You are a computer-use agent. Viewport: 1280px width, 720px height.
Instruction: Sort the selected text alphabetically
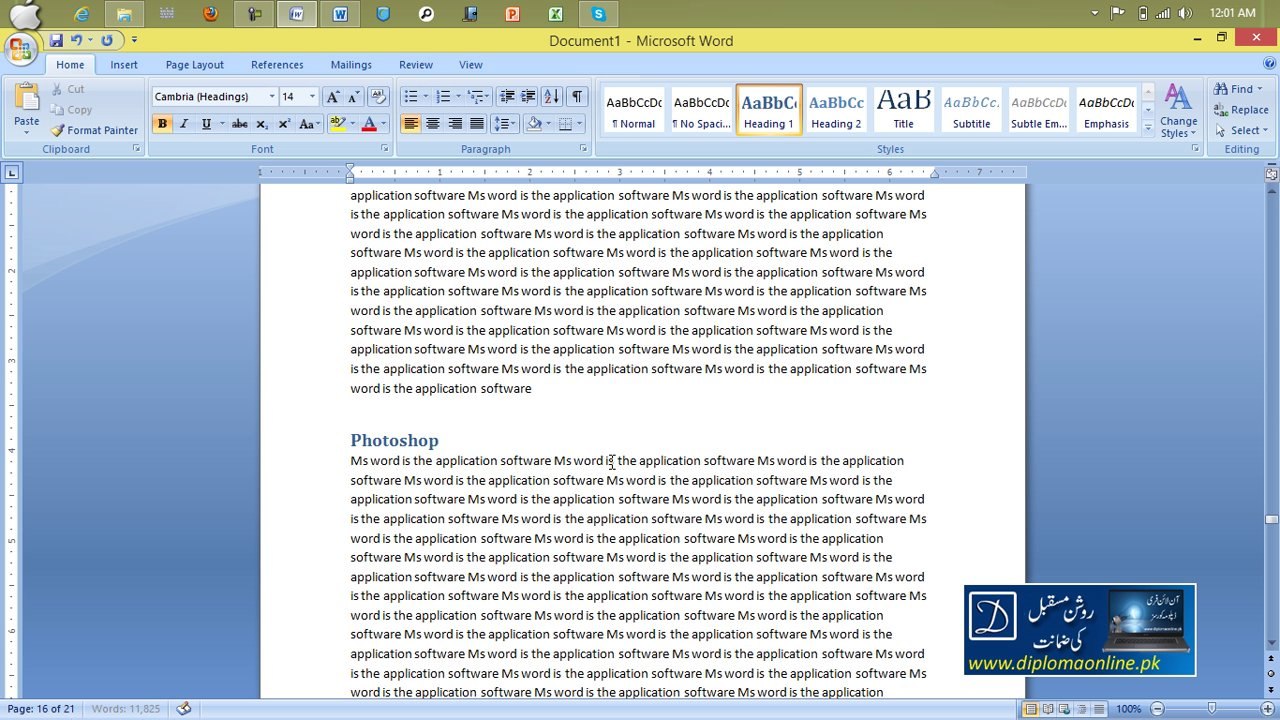pos(552,97)
